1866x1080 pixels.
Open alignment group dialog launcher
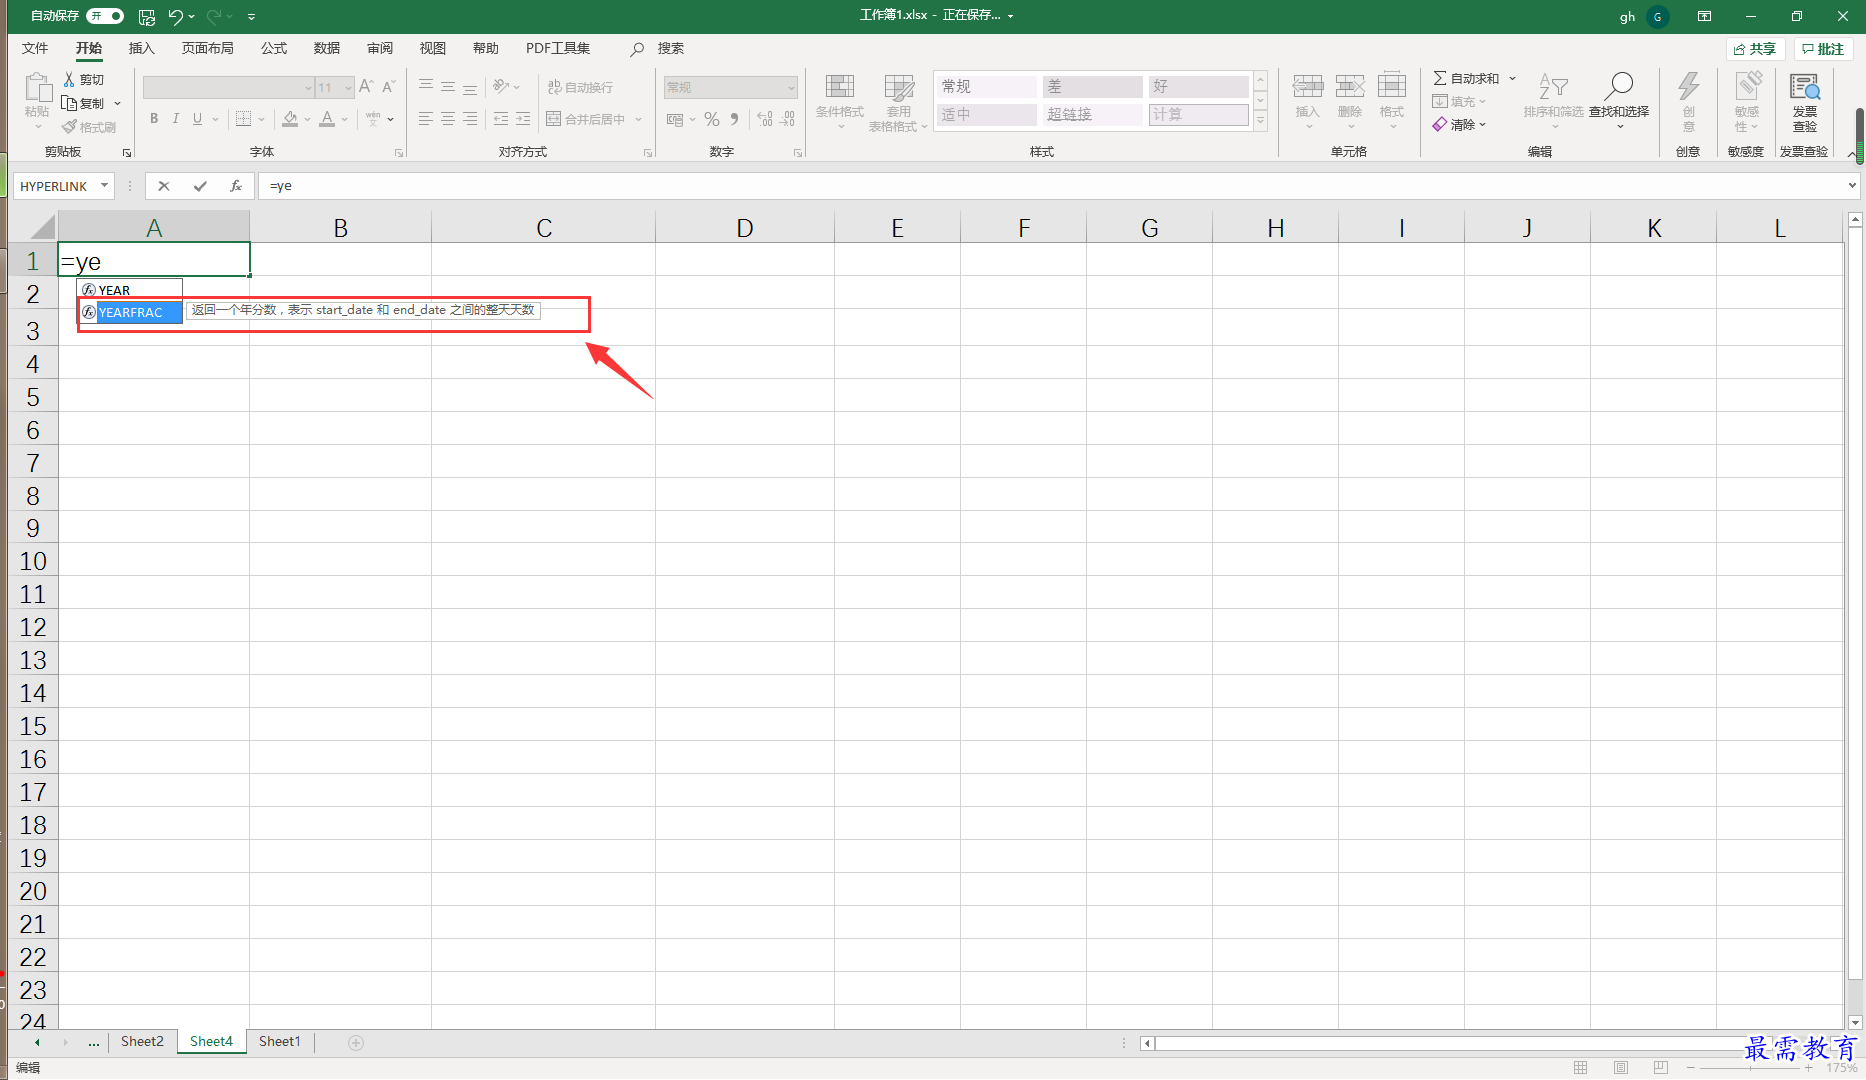[648, 153]
